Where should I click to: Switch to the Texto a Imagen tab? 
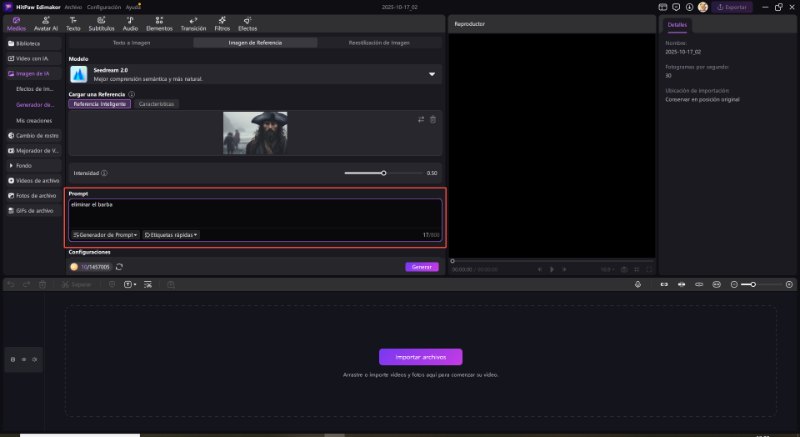[x=131, y=44]
